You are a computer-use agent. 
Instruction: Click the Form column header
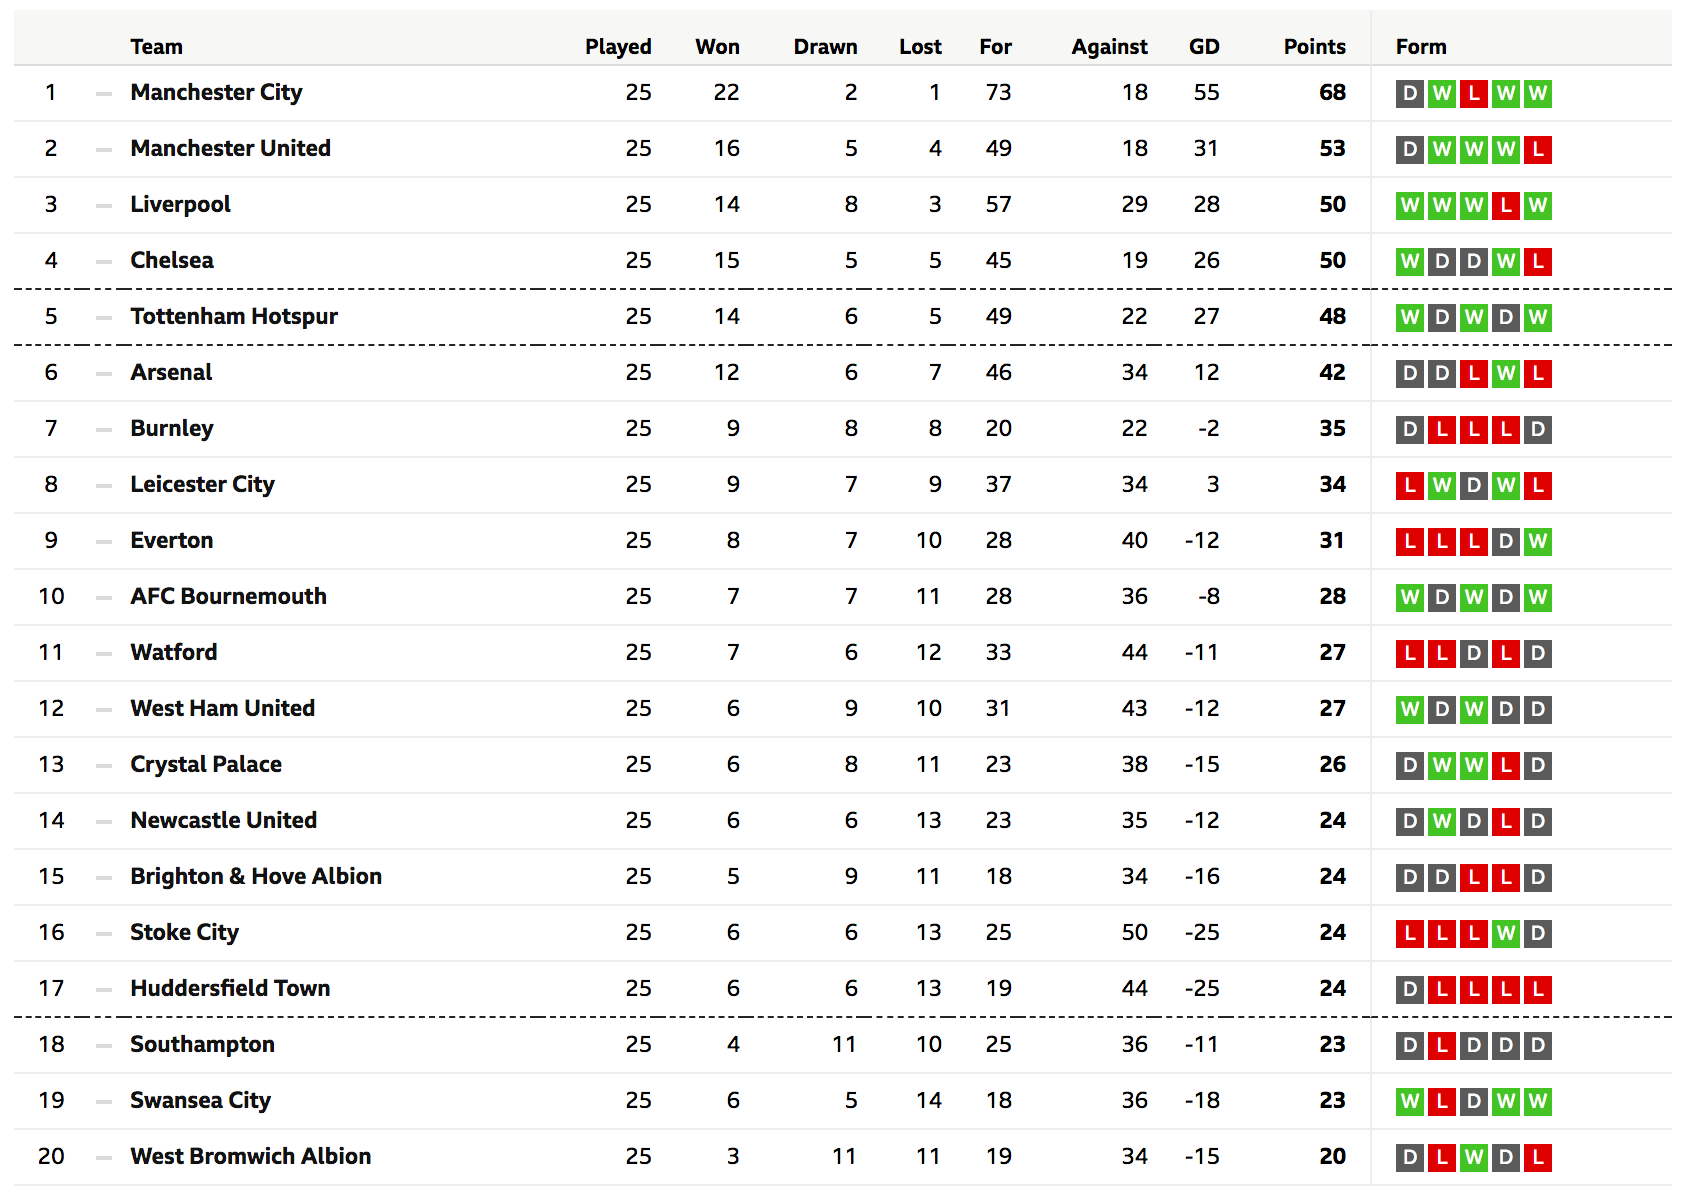pyautogui.click(x=1421, y=47)
